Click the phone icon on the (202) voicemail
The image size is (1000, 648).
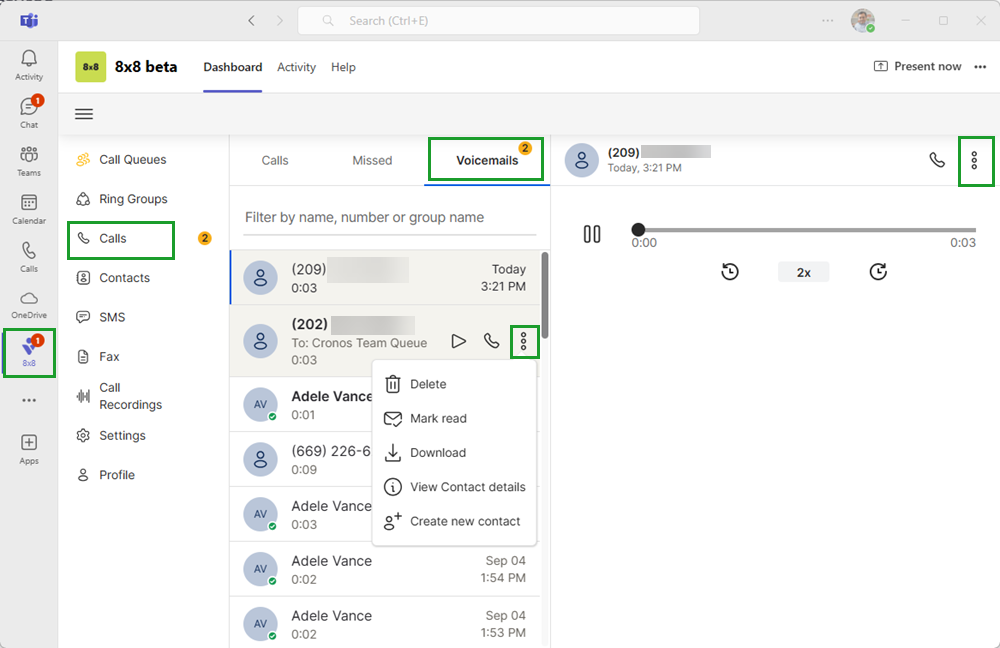click(491, 341)
